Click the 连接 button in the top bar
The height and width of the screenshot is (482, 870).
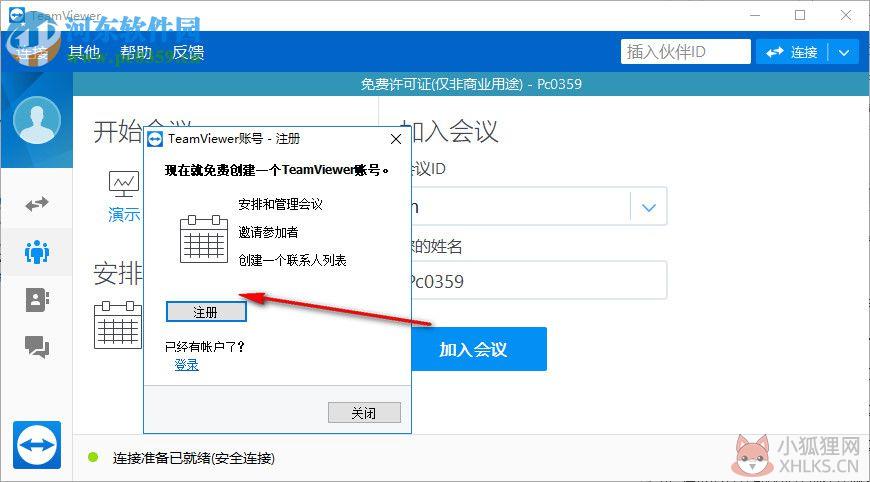(792, 52)
